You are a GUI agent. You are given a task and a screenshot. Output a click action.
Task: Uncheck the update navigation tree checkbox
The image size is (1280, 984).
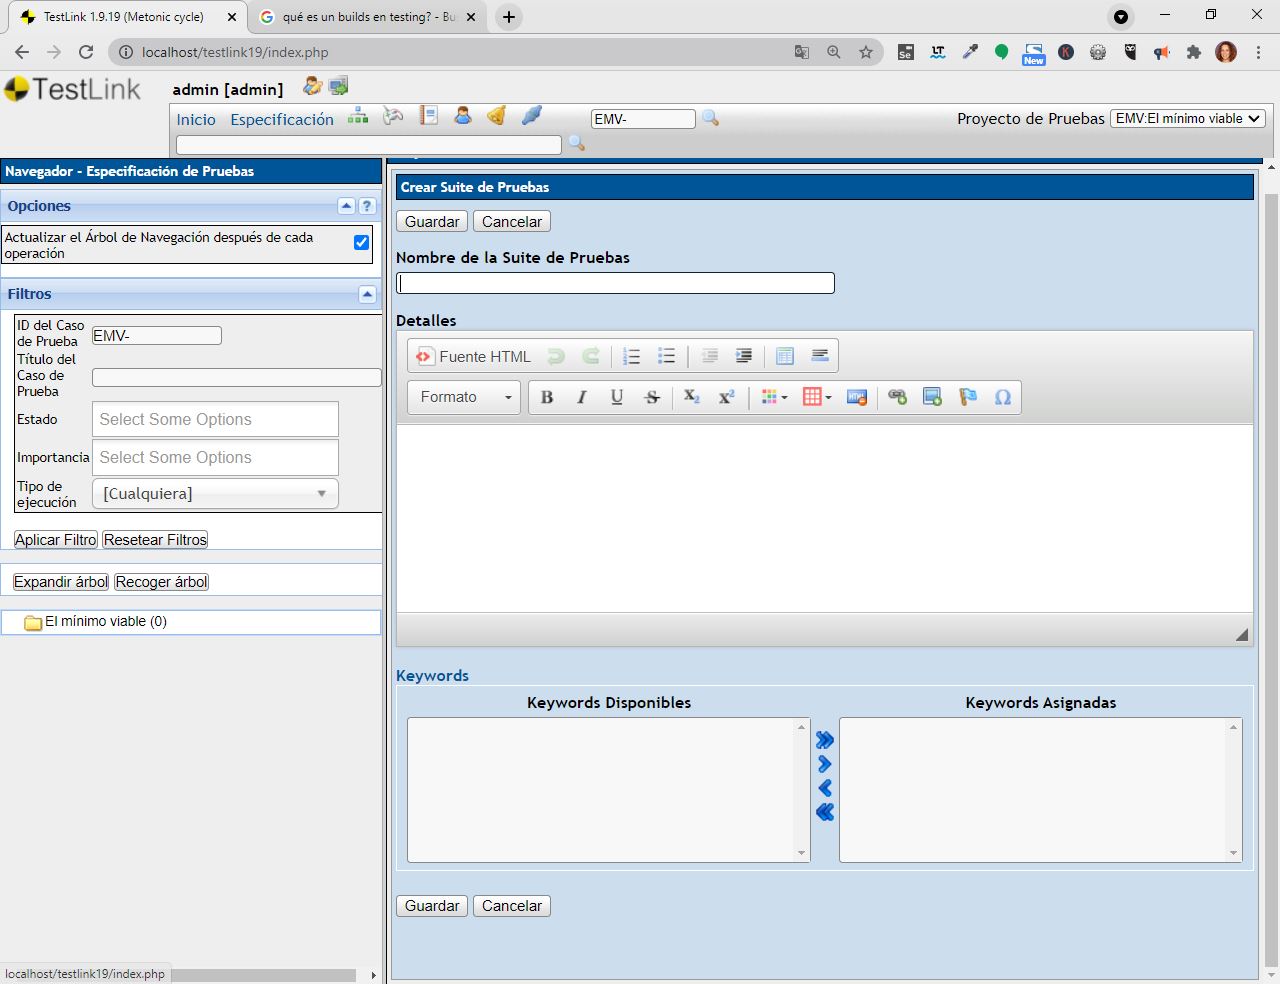click(x=361, y=242)
